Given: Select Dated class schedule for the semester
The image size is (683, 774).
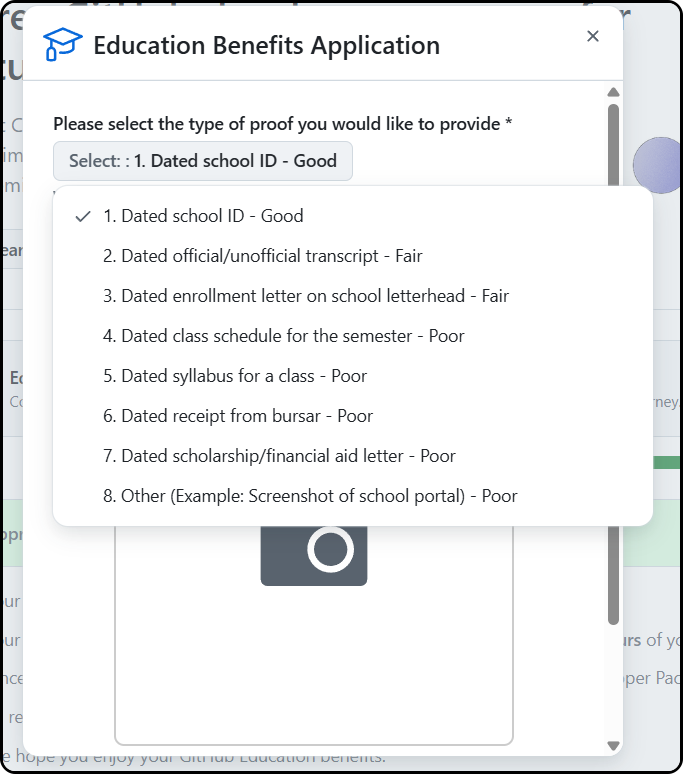Looking at the screenshot, I should click(x=352, y=336).
